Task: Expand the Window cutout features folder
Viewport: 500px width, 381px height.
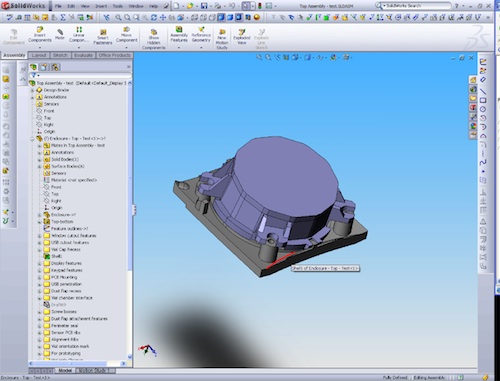Action: coord(39,236)
